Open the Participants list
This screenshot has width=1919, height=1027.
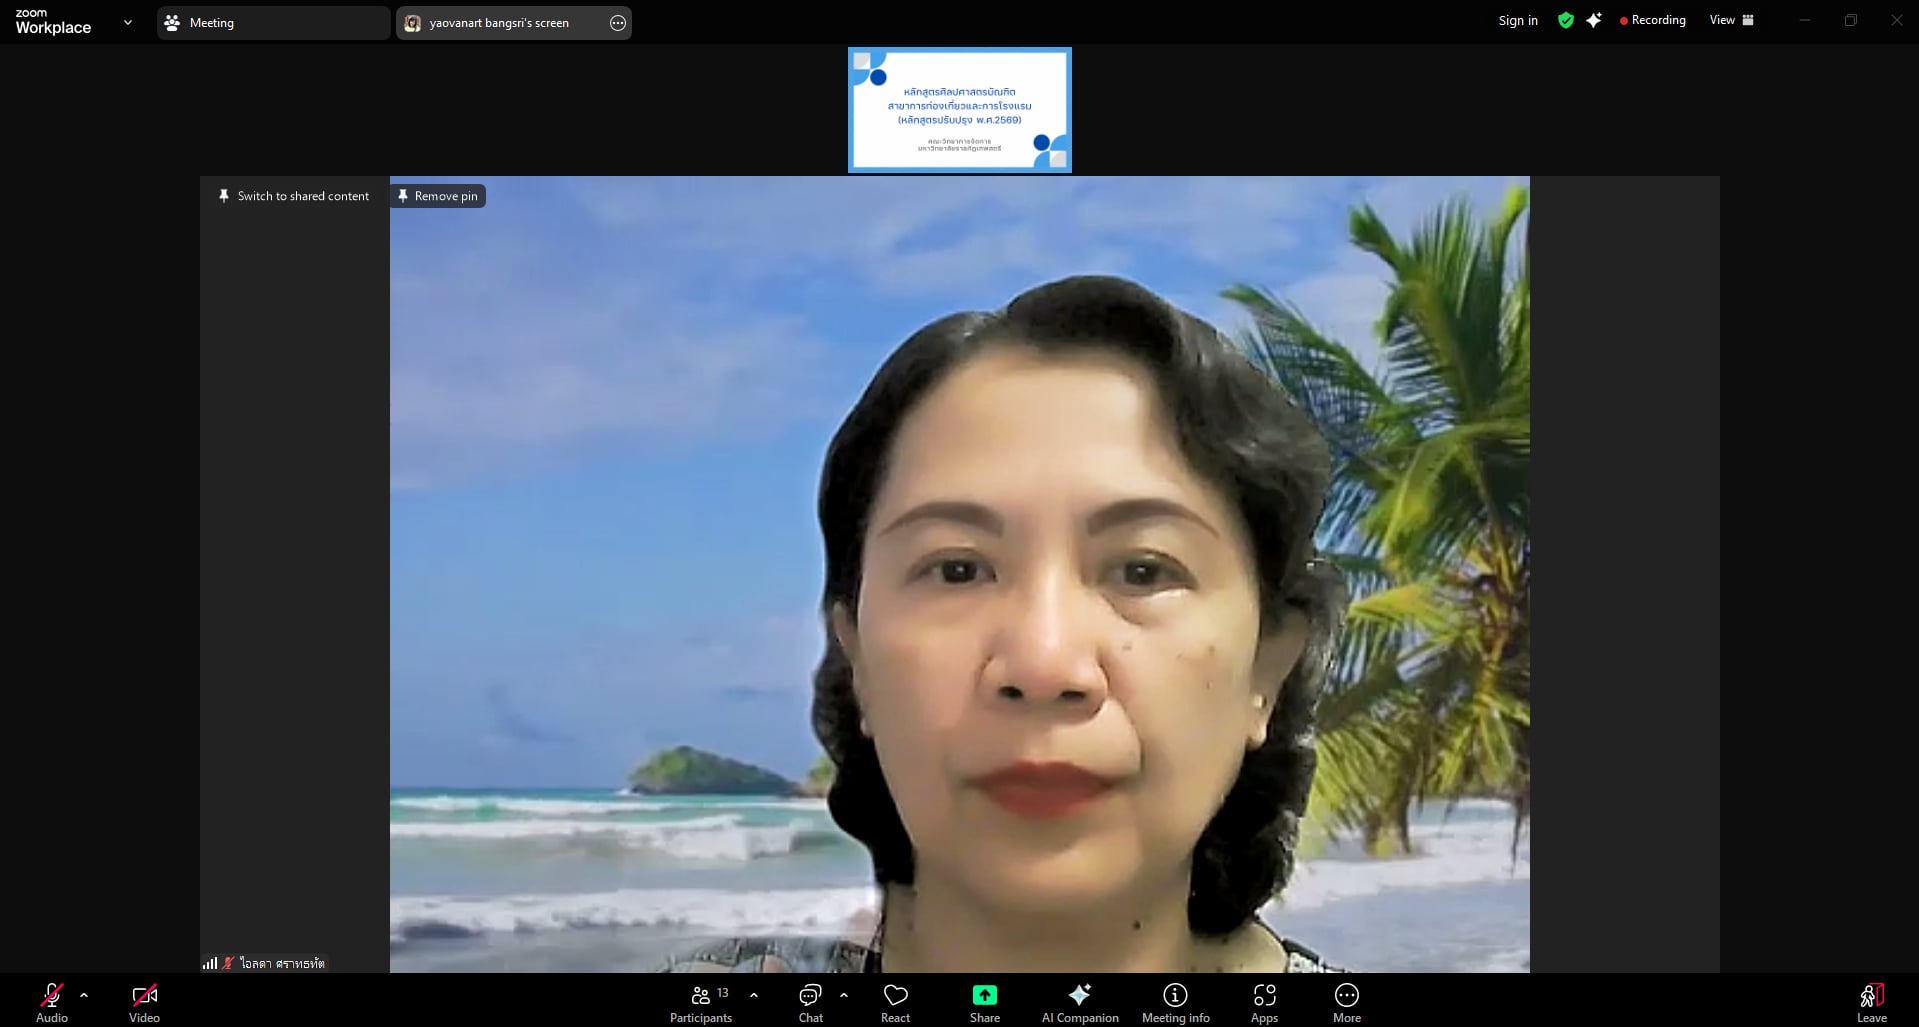[x=701, y=1003]
